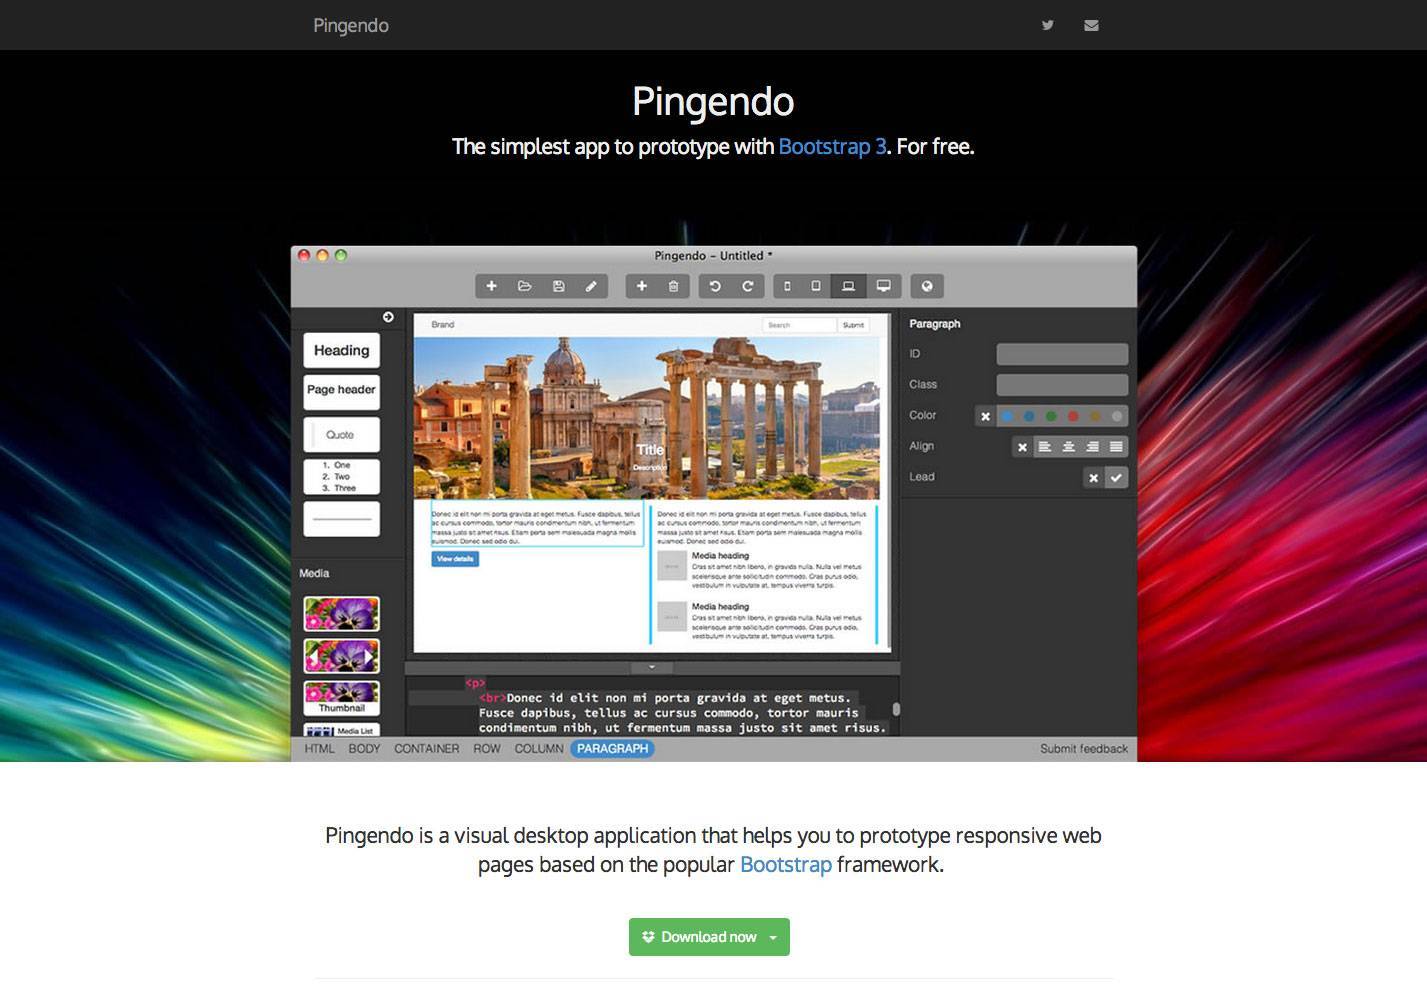
Task: Select the pencil edit tool
Action: (591, 286)
